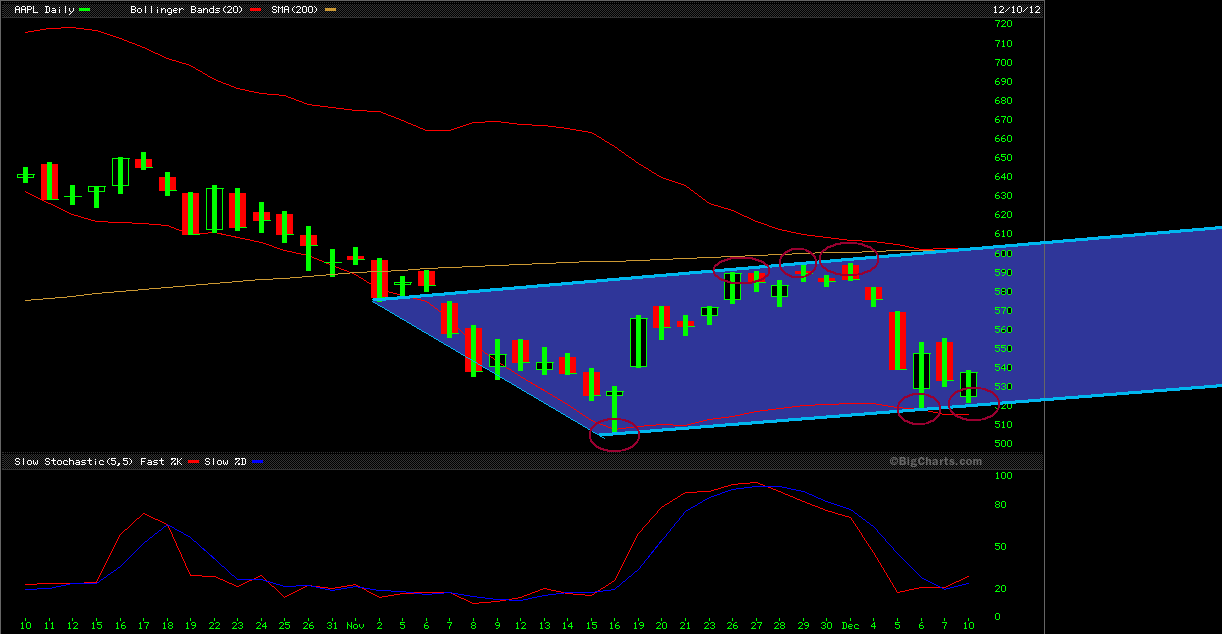Click the 100 stochastic scale label
Viewport: 1222px width, 634px height.
tap(1003, 476)
